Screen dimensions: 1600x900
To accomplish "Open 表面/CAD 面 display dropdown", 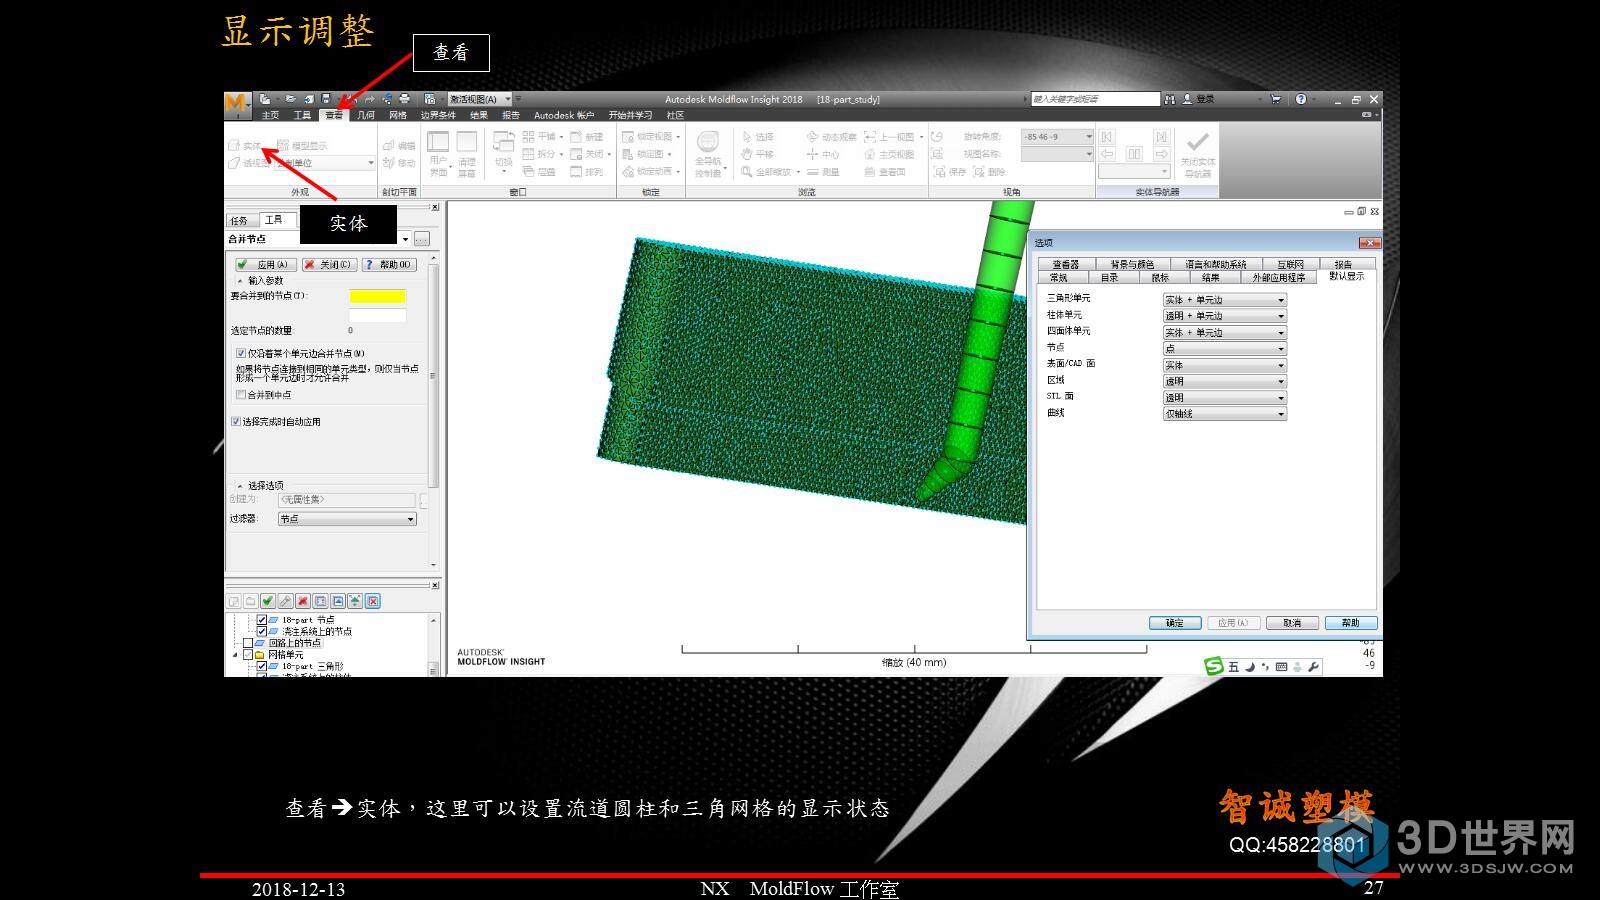I will click(1224, 365).
